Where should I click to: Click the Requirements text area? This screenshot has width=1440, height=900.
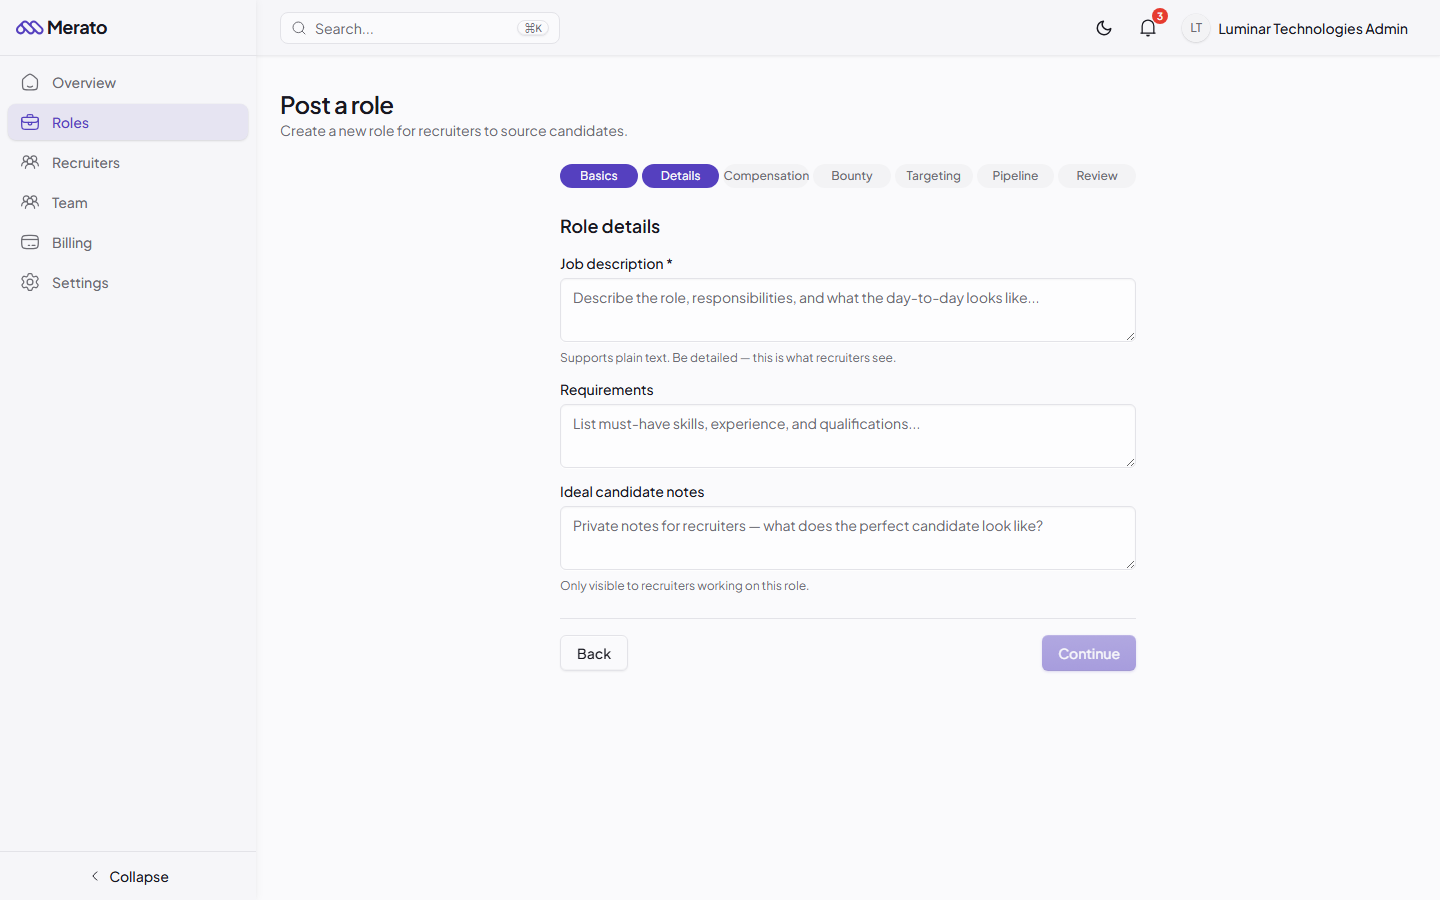click(847, 436)
